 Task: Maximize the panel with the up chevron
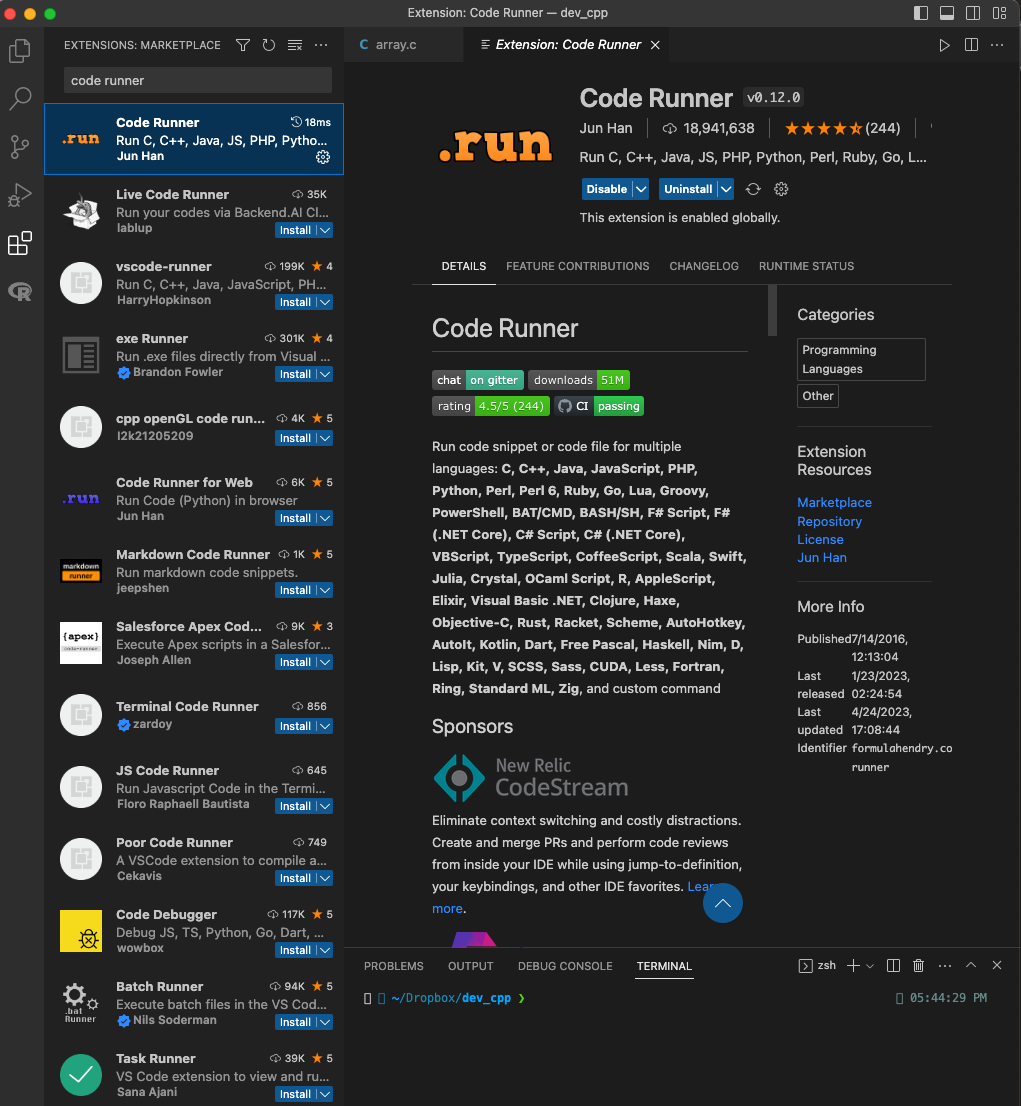click(971, 966)
